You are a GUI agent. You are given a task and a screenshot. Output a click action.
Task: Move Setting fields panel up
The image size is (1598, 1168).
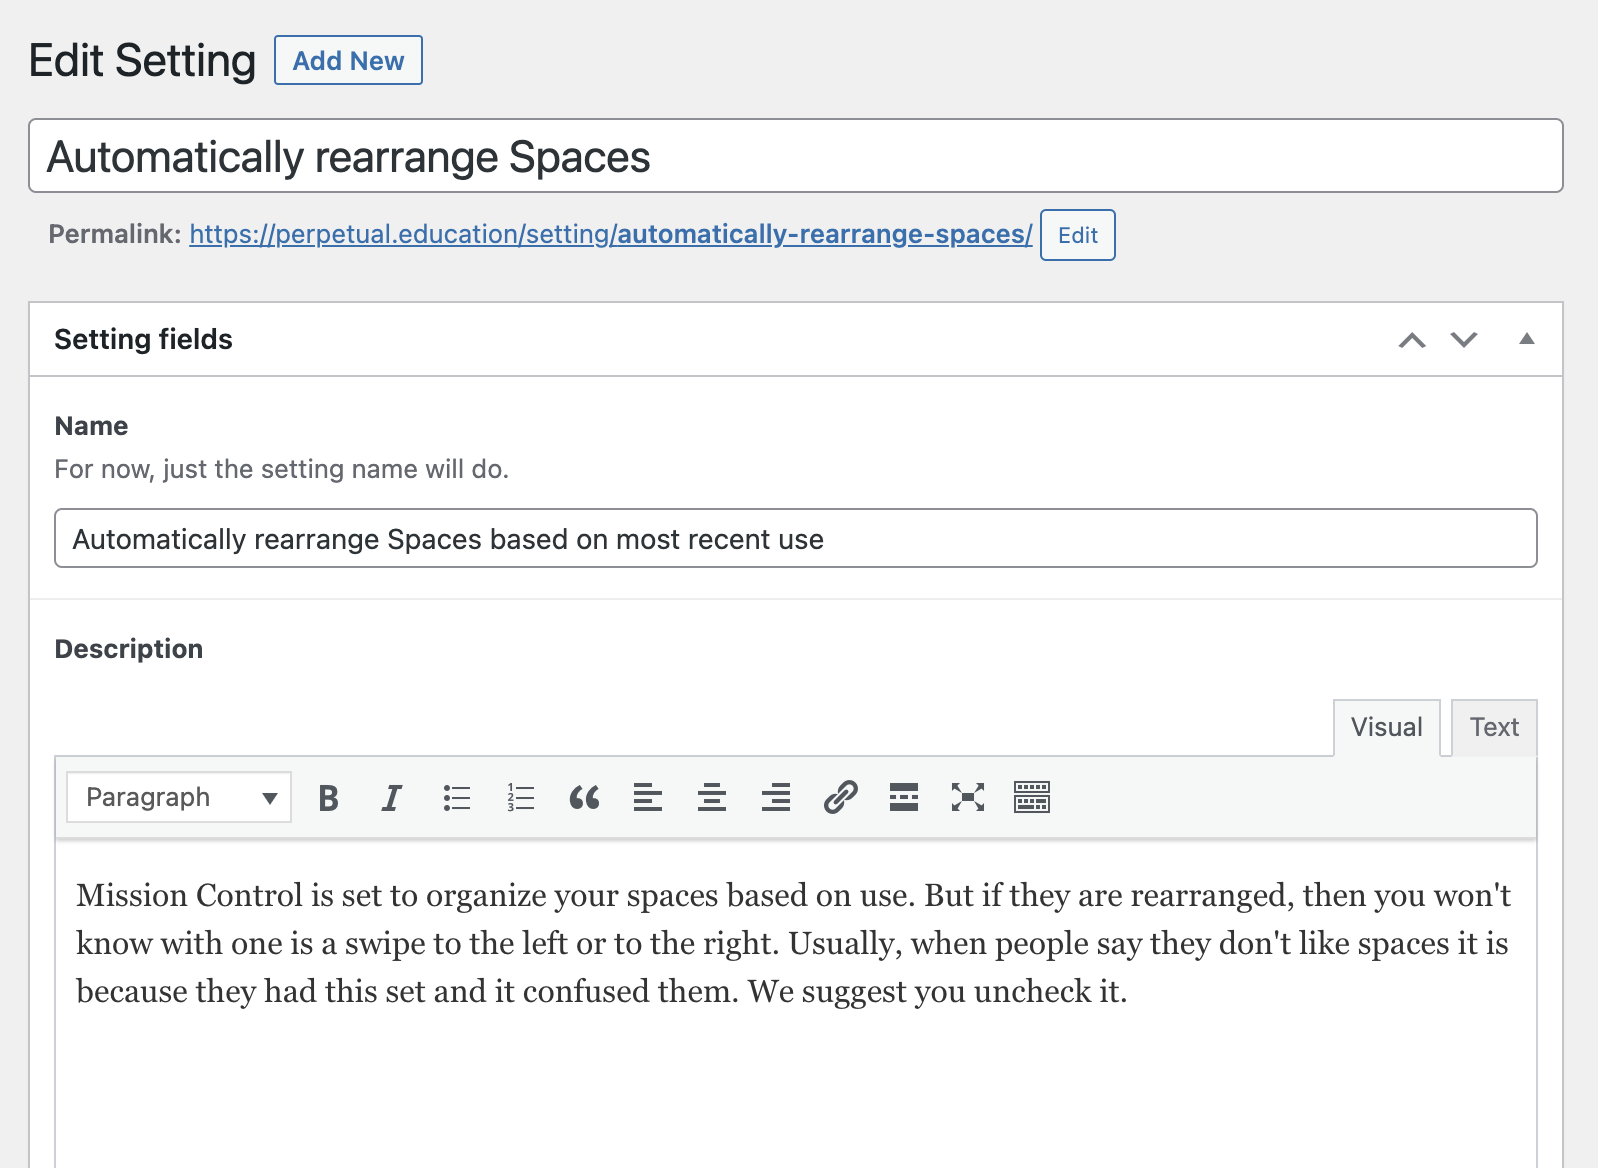(1412, 340)
